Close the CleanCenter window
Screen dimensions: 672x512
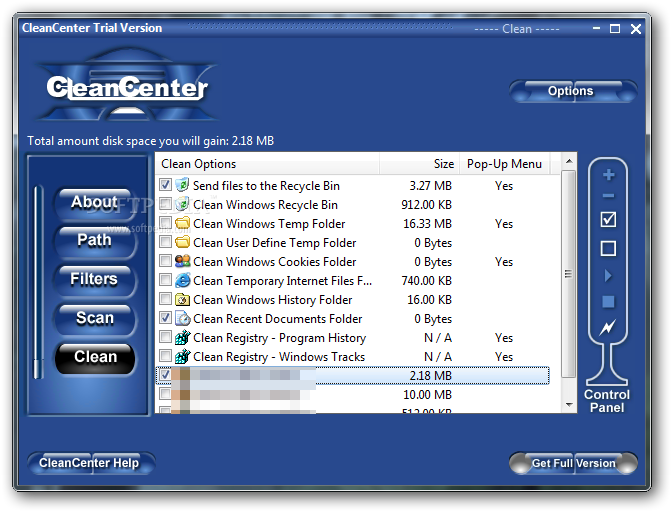pos(636,29)
